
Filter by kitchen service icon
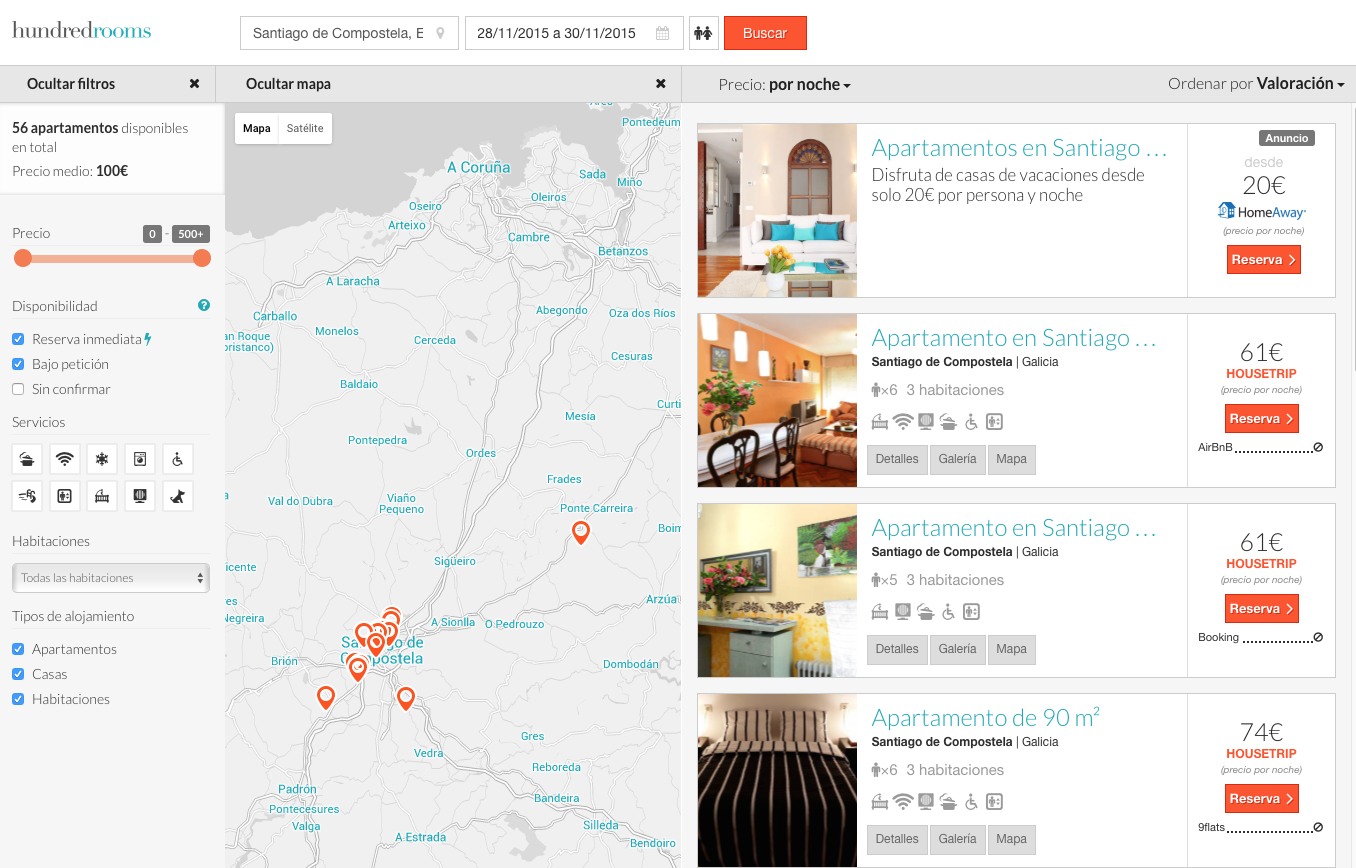(x=27, y=459)
